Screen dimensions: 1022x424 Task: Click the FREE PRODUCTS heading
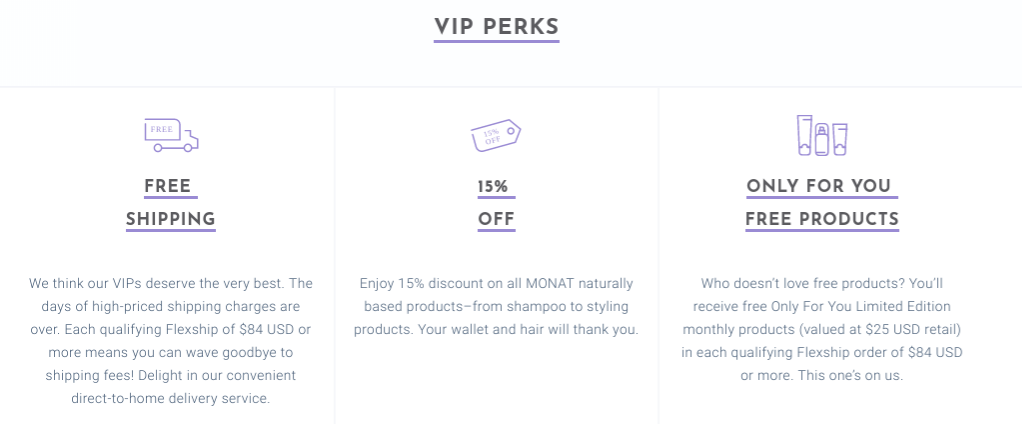point(822,219)
